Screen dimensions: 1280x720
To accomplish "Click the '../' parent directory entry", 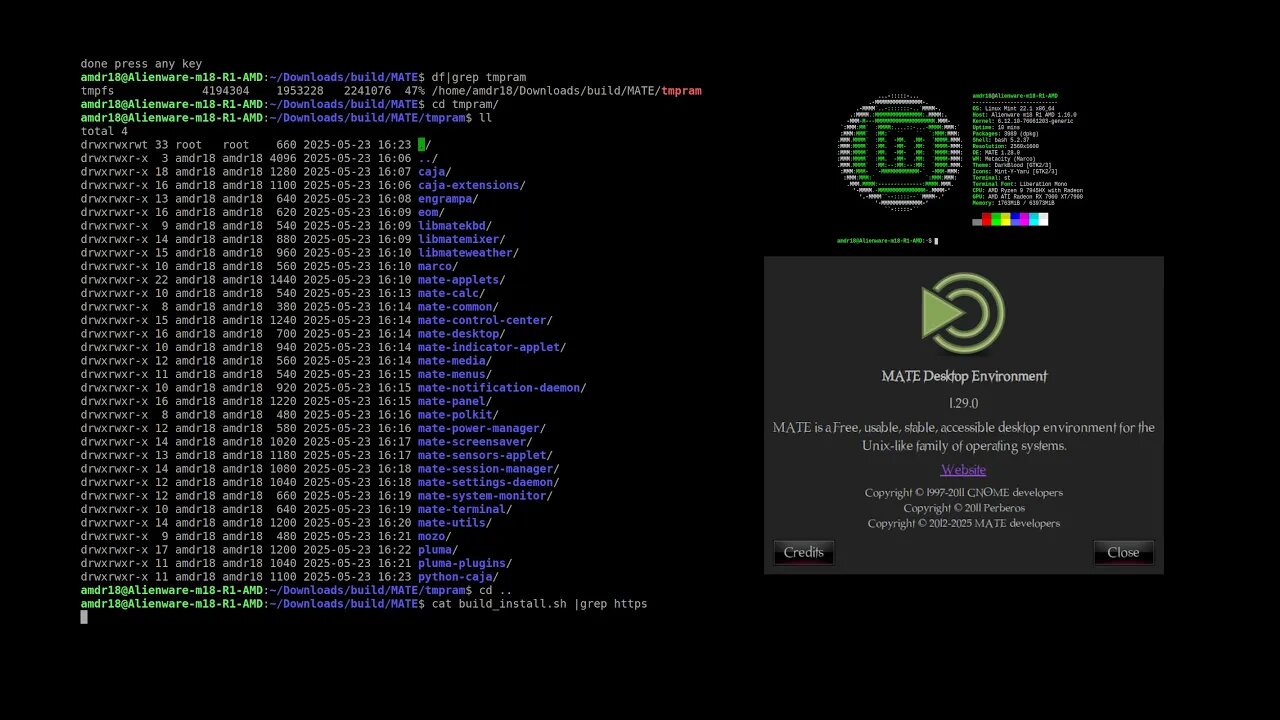I will [428, 158].
